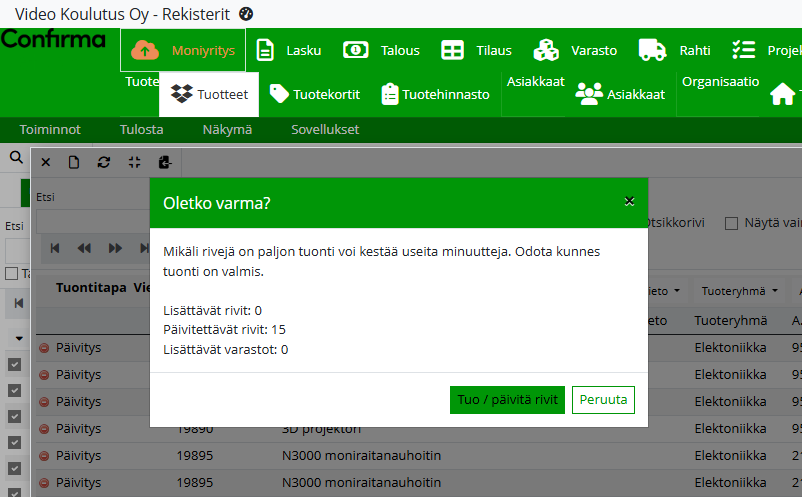Viewport: 802px width, 497px height.
Task: Open Tuotekortit product cards
Action: (315, 94)
